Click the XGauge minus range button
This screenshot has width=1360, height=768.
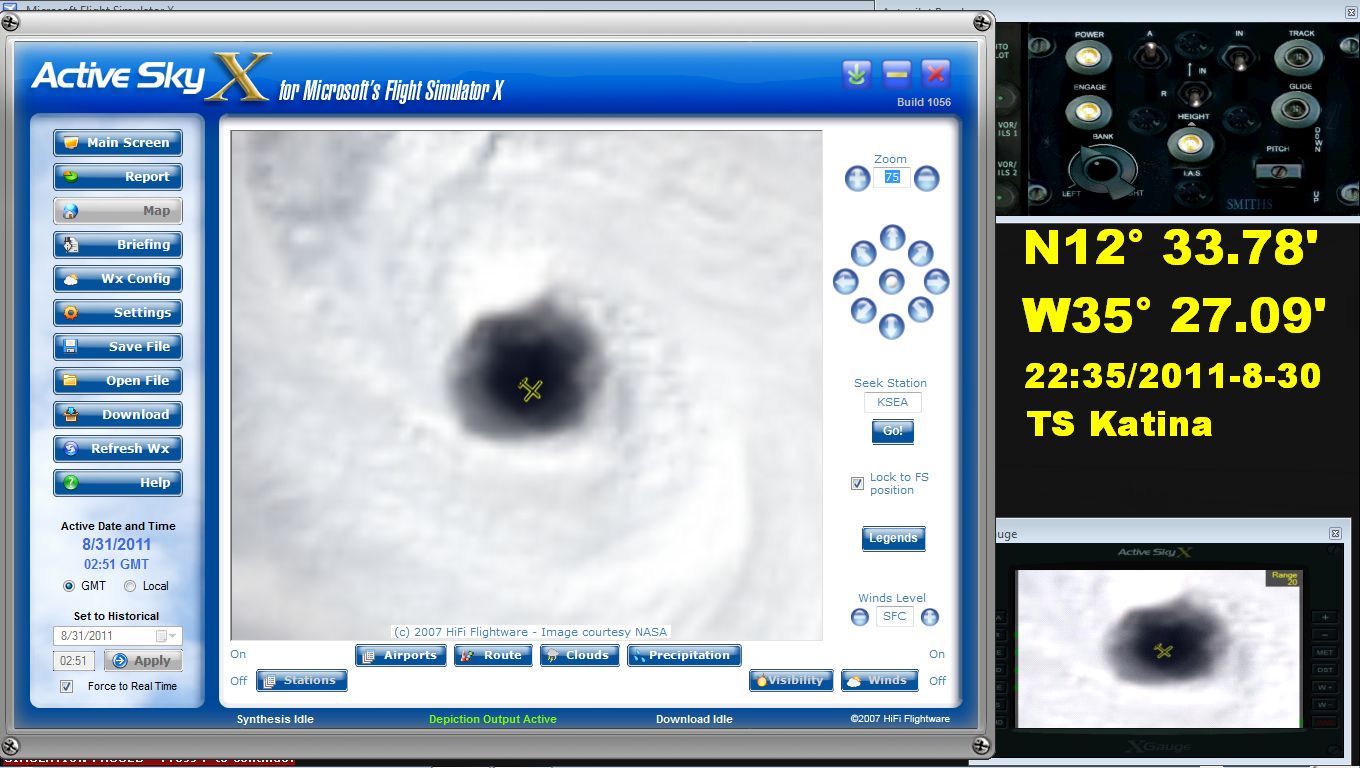(1324, 635)
